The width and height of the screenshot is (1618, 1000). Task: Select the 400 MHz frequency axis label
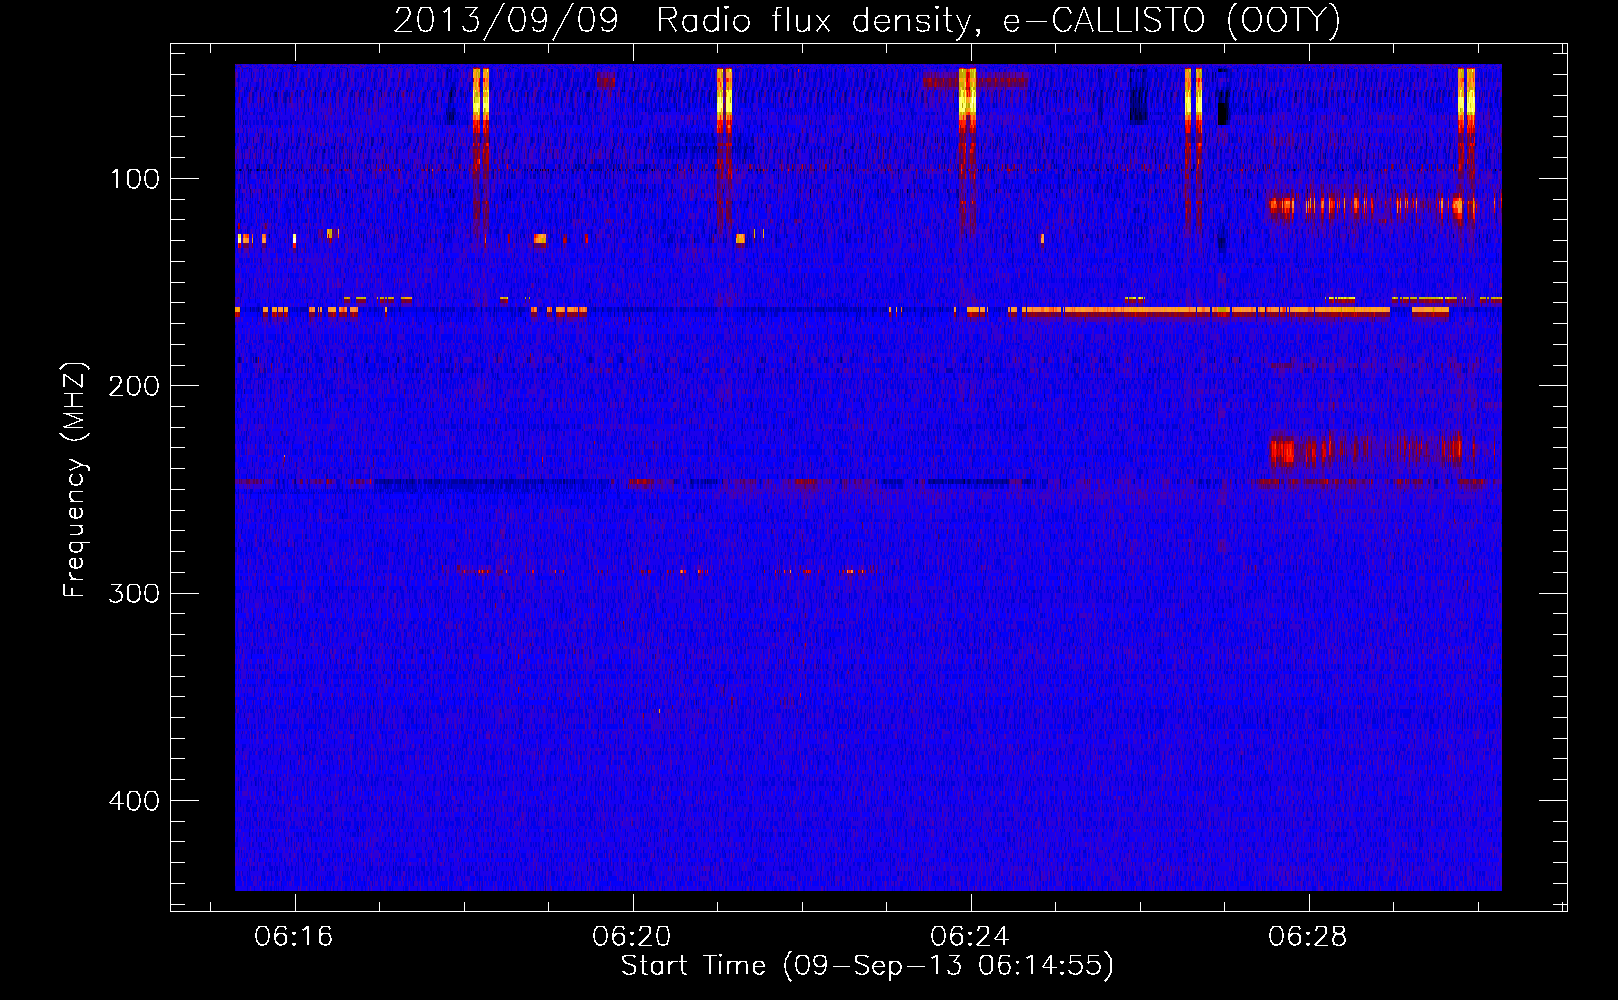coord(135,801)
